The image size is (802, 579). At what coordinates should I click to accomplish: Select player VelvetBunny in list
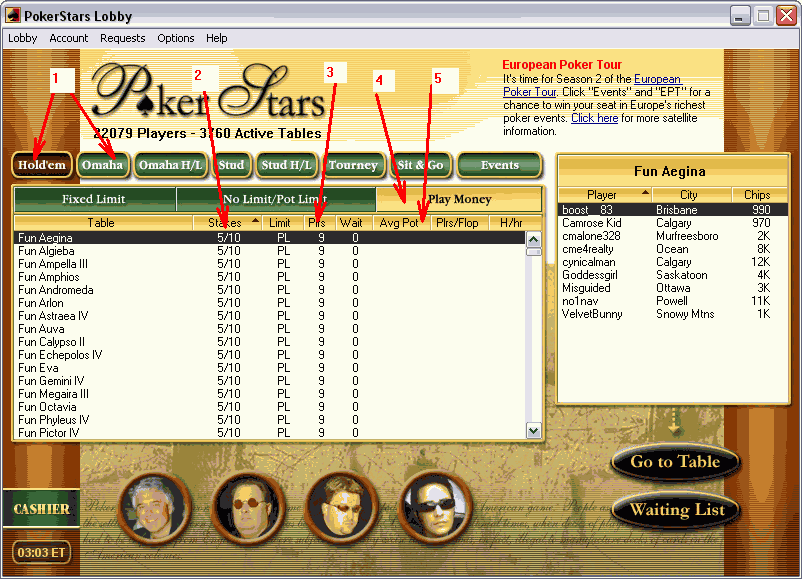coord(673,314)
